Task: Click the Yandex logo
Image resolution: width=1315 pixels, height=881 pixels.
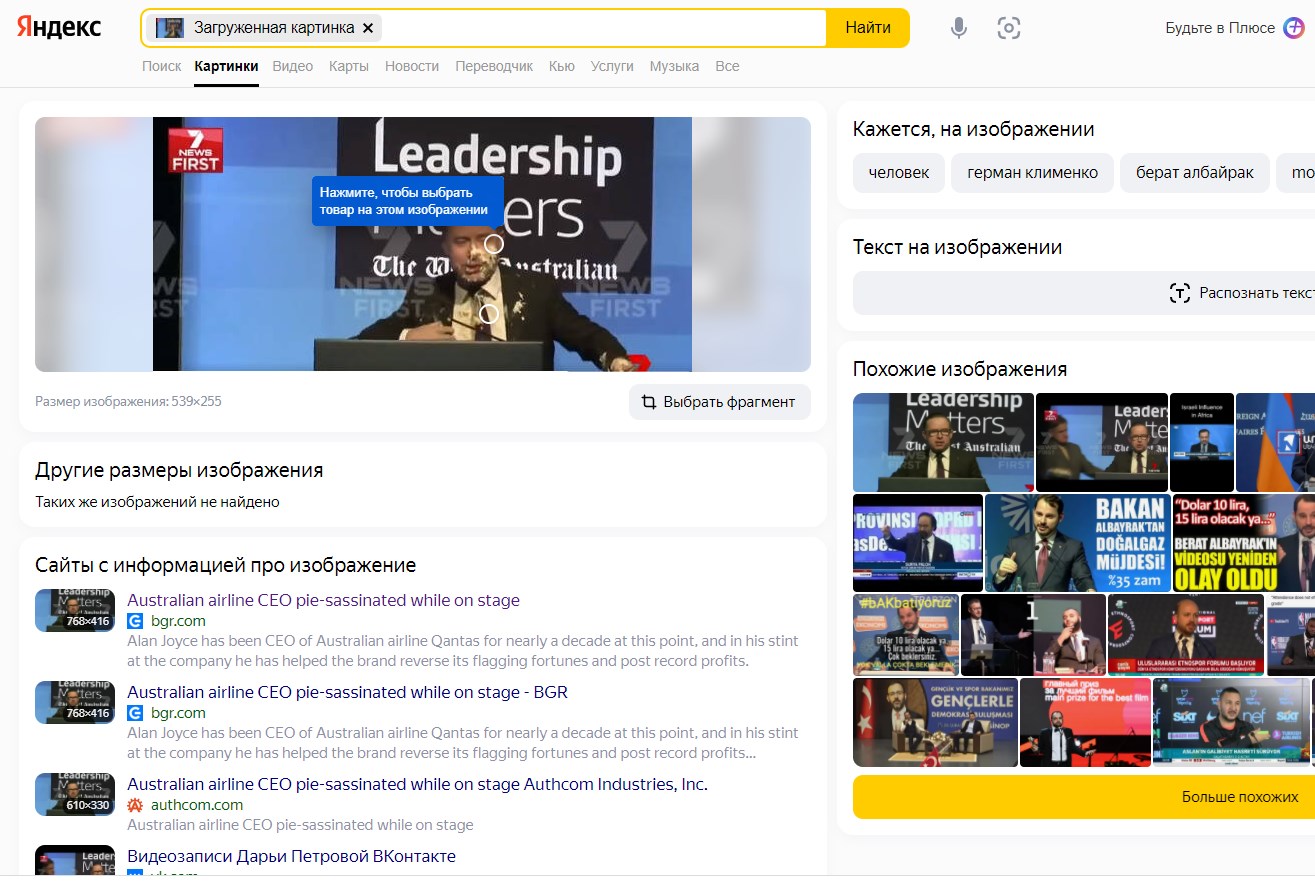Action: pos(59,28)
